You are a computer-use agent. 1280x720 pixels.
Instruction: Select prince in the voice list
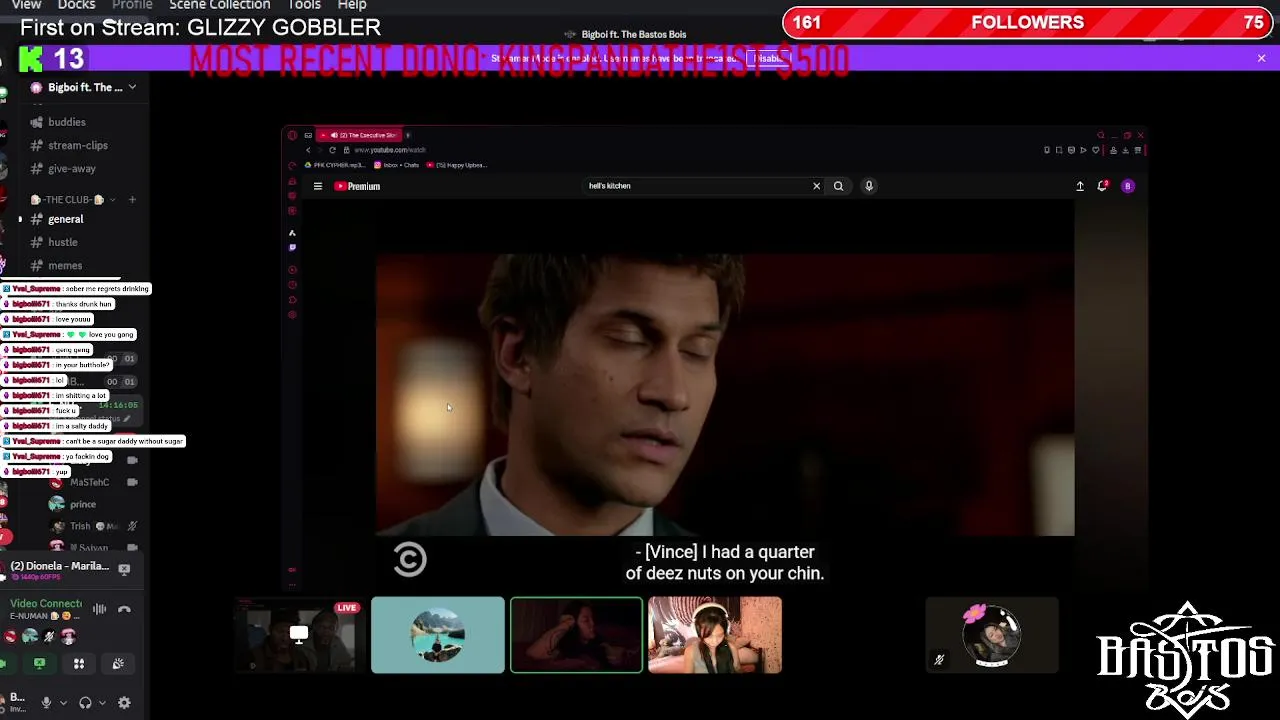[x=83, y=504]
